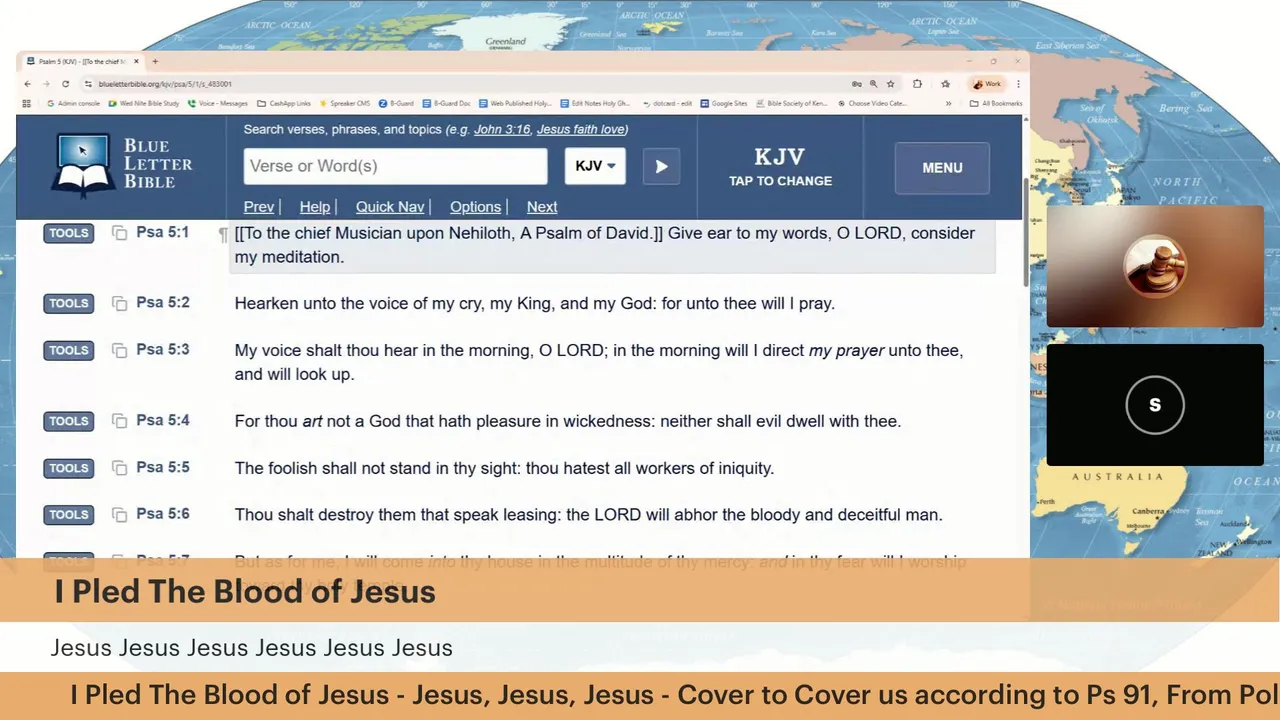The width and height of the screenshot is (1280, 720).
Task: Click the Psa 5:6 verse reference
Action: tap(163, 514)
